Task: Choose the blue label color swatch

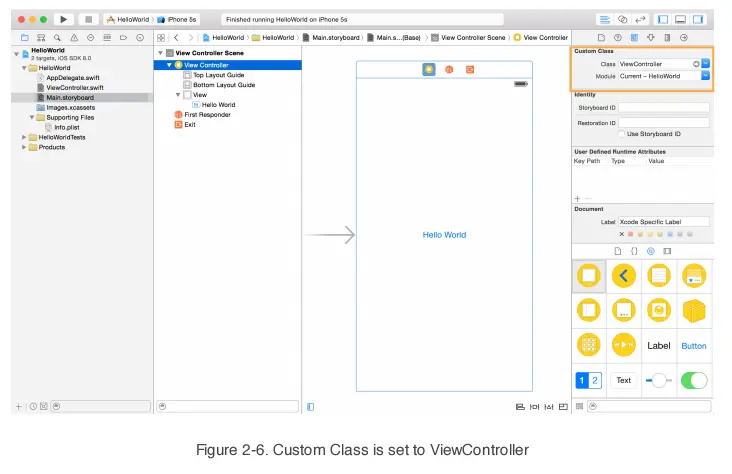Action: pyautogui.click(x=670, y=234)
